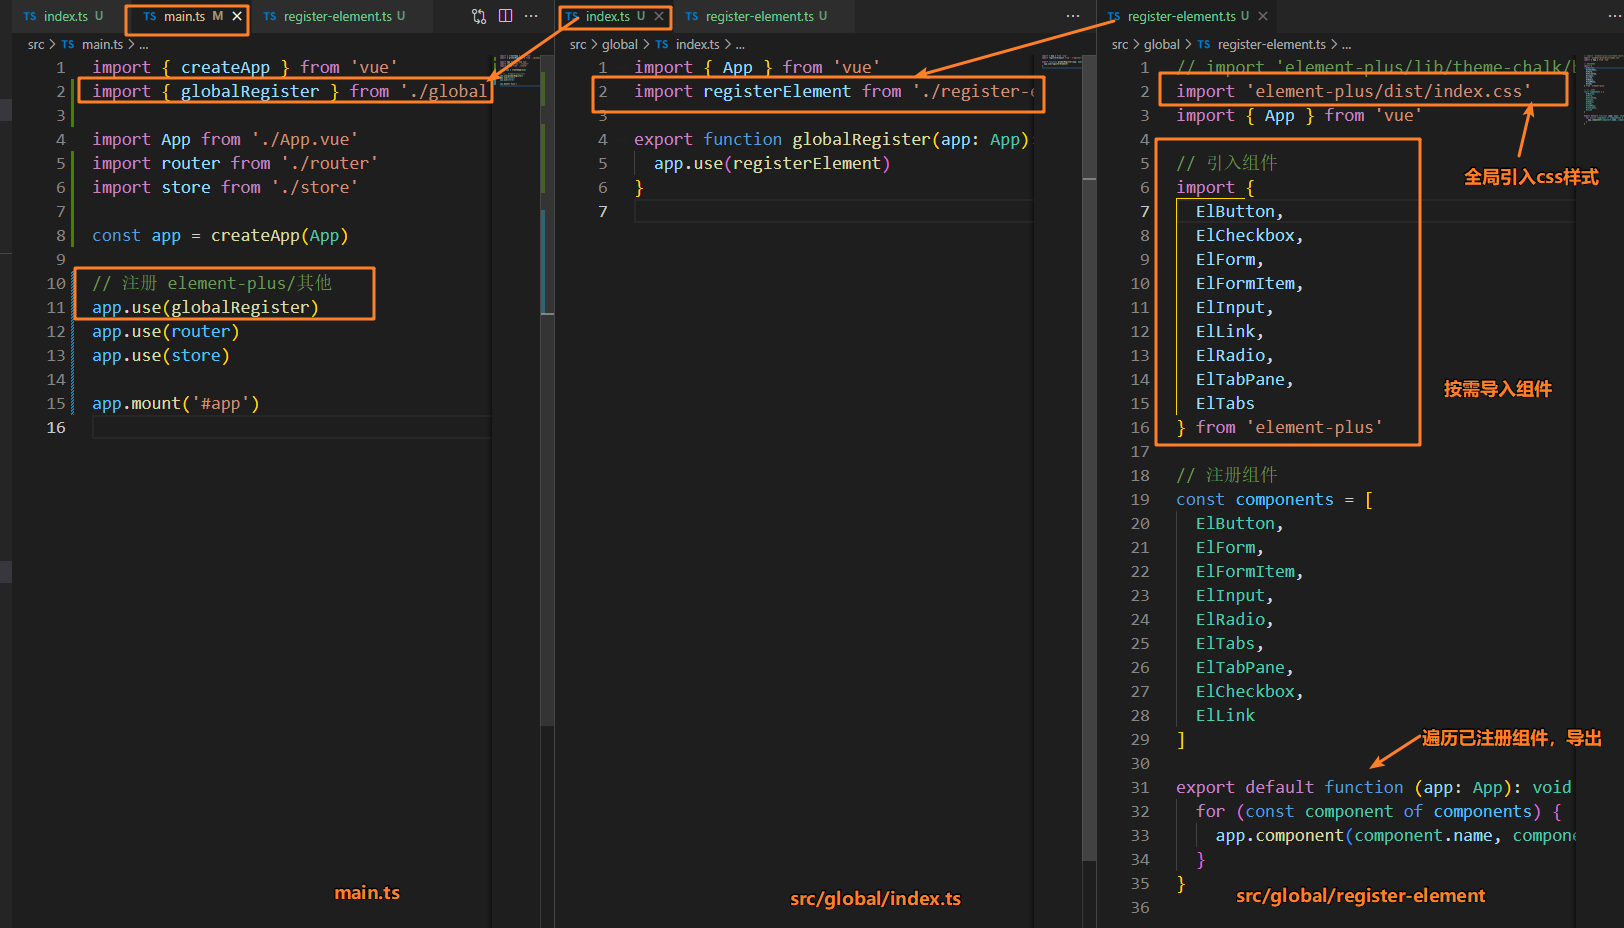Click "from 'element-plus'" on line 16
This screenshot has height=928, width=1624.
[1289, 427]
